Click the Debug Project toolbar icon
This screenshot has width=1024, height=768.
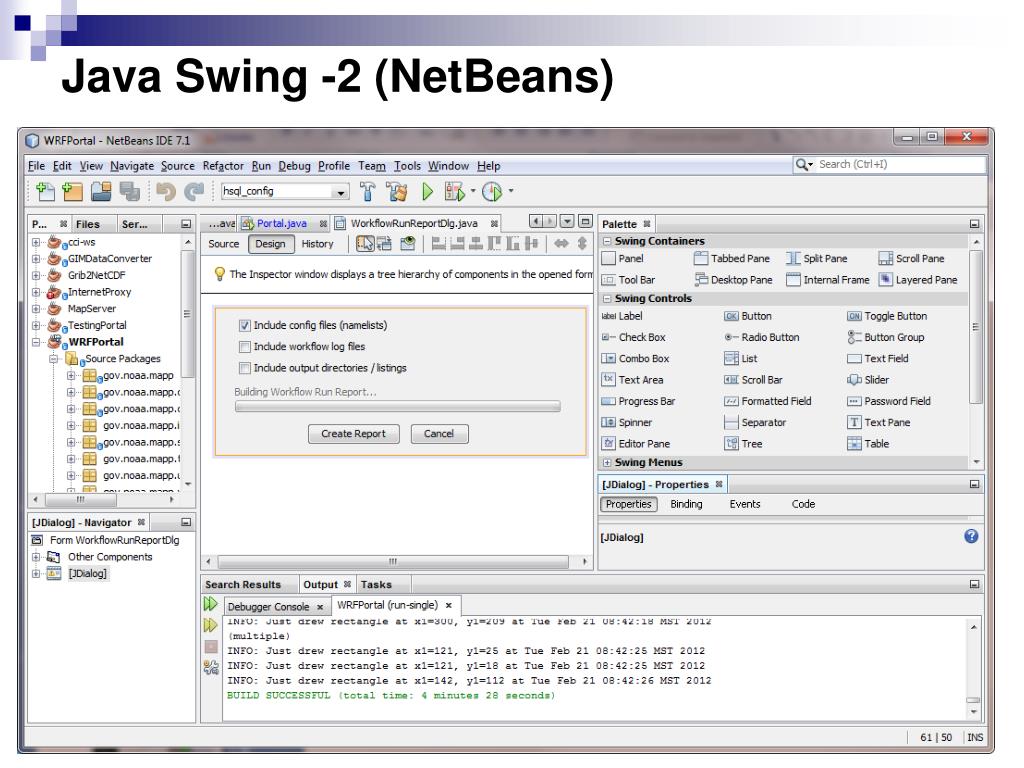point(455,191)
